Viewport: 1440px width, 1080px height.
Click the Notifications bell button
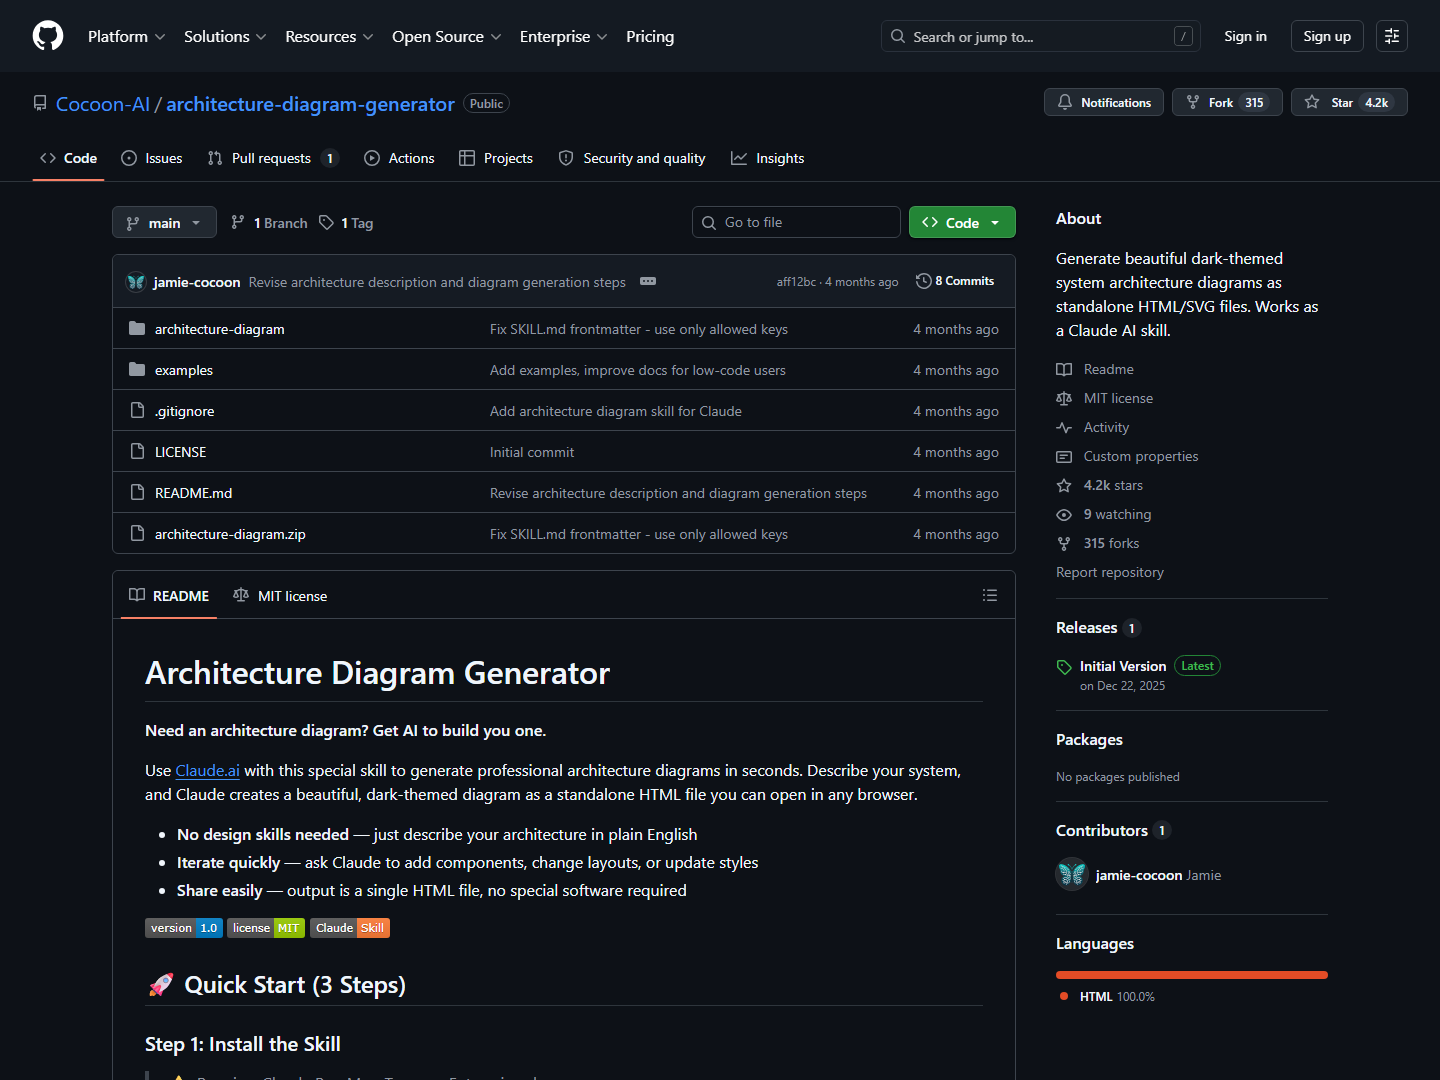[x=1104, y=102]
